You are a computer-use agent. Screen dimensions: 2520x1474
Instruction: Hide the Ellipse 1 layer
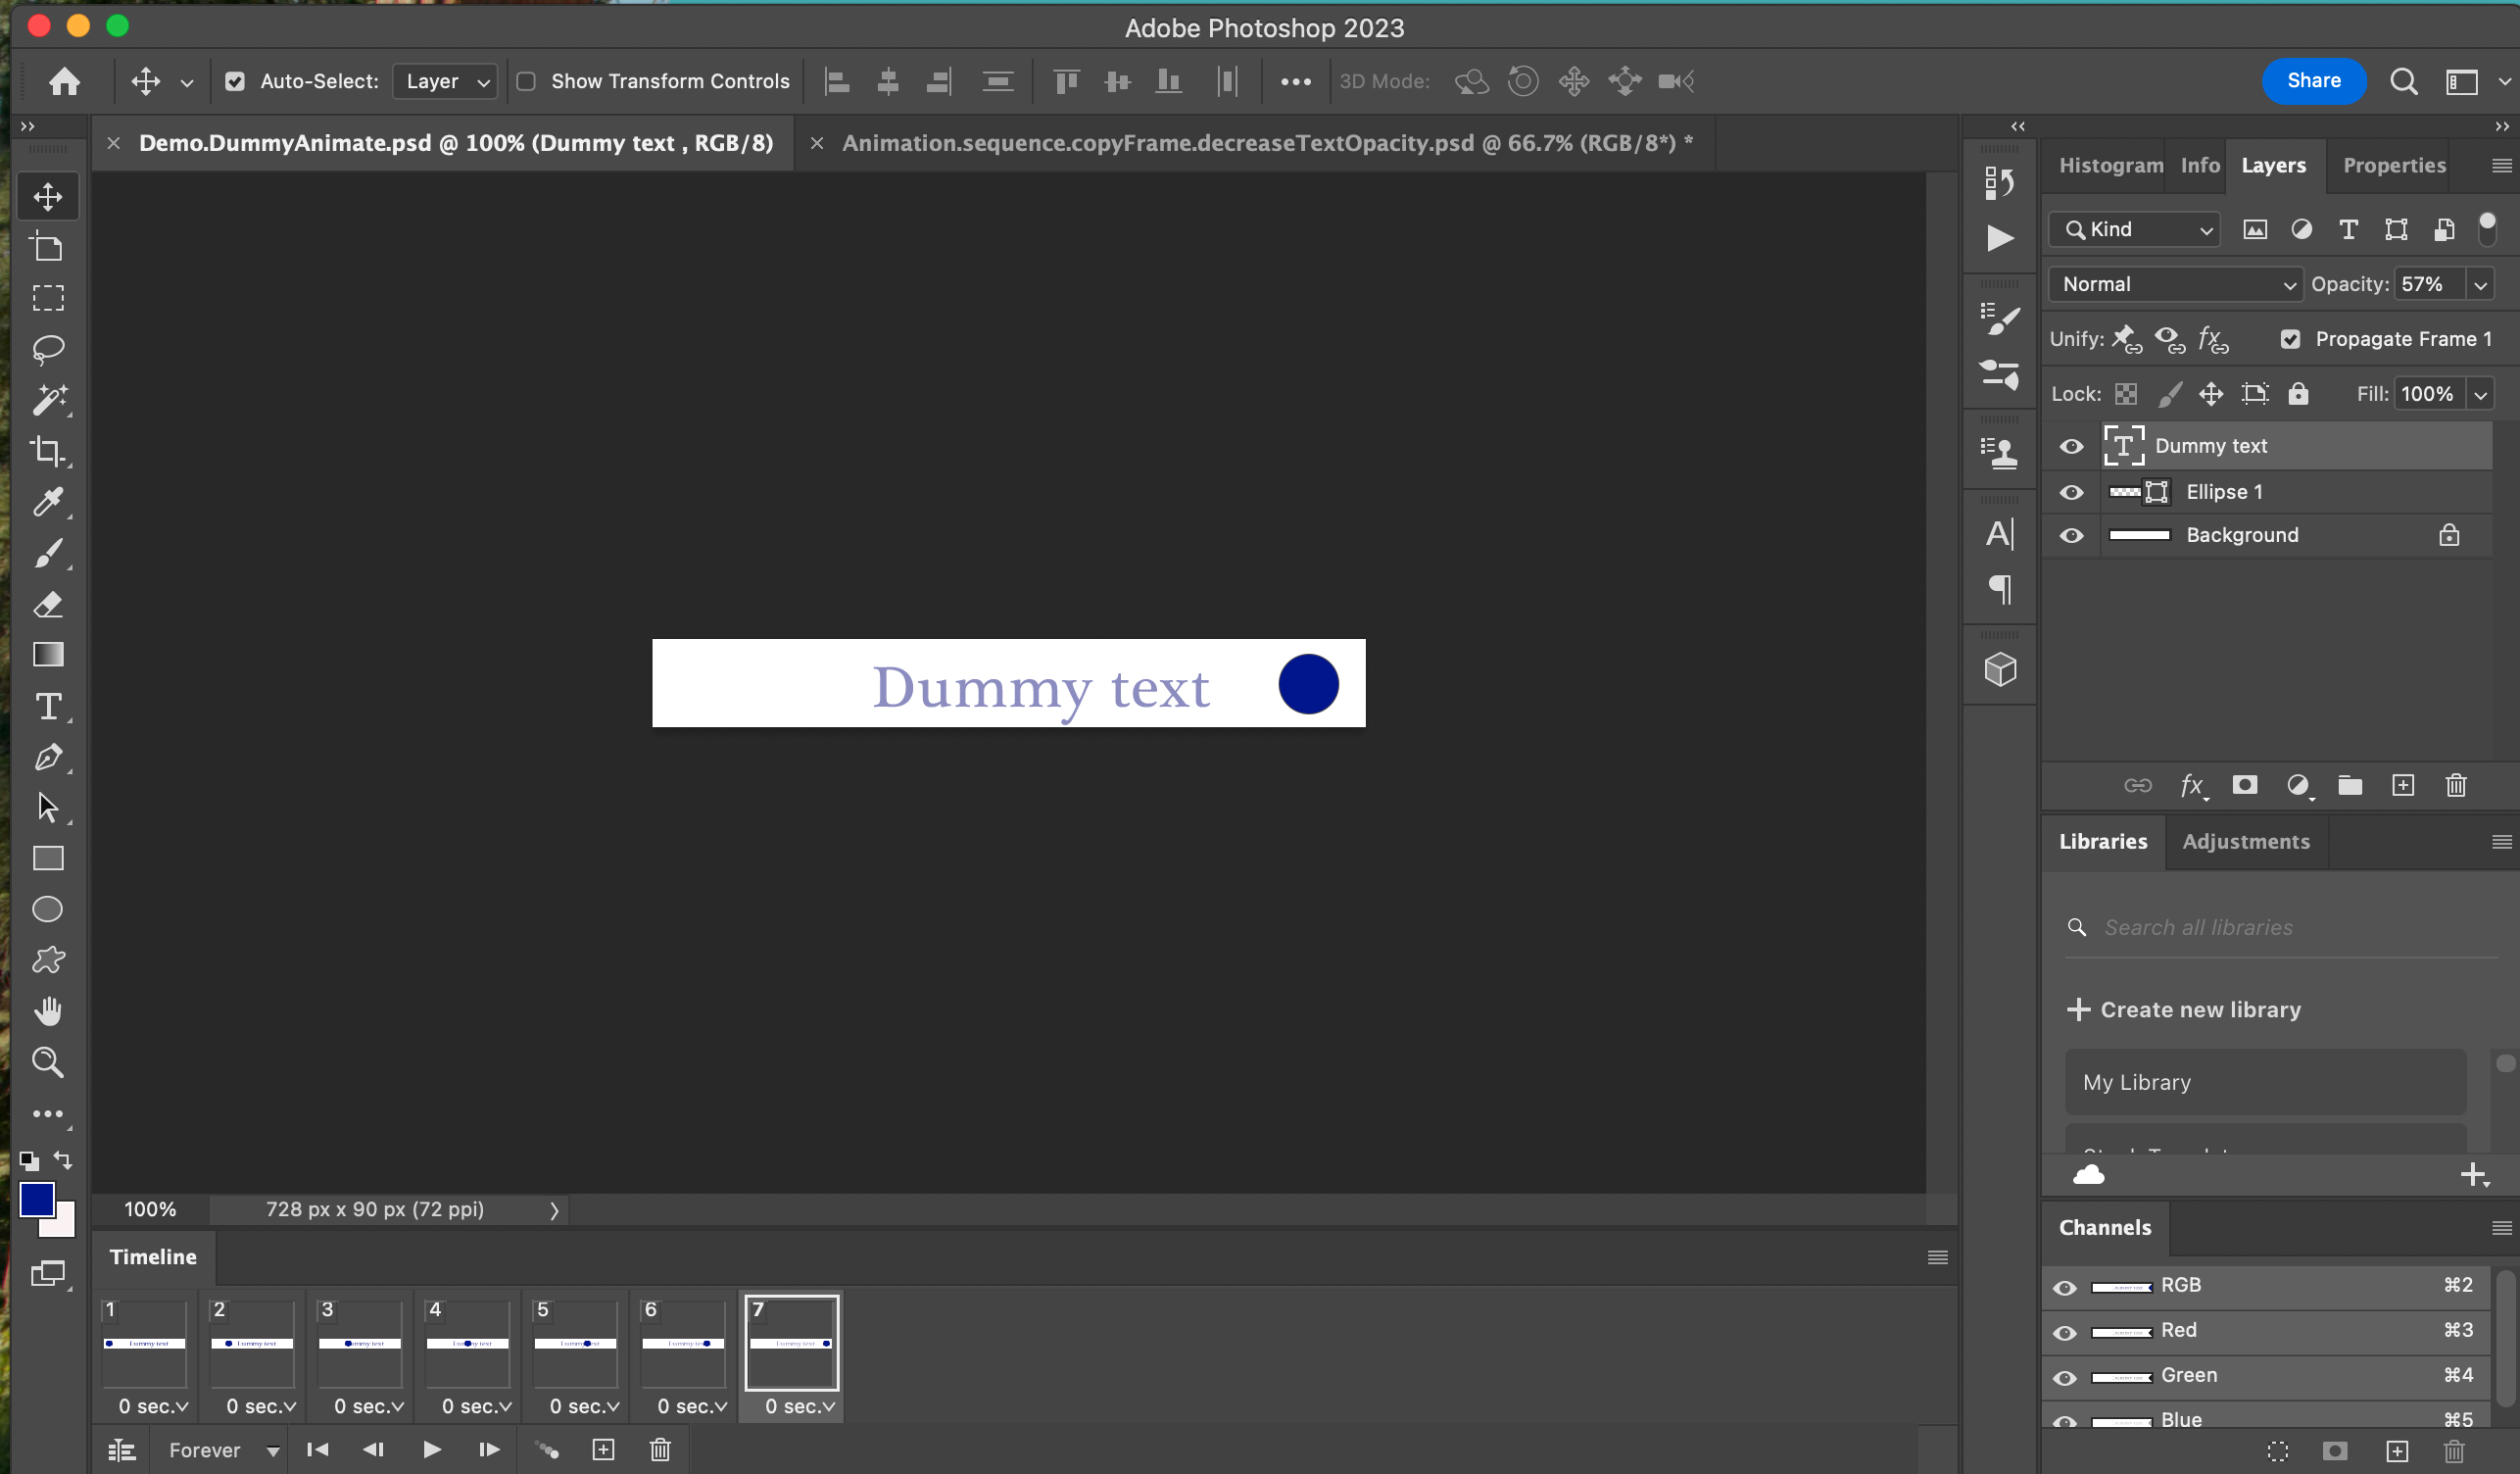(2071, 492)
